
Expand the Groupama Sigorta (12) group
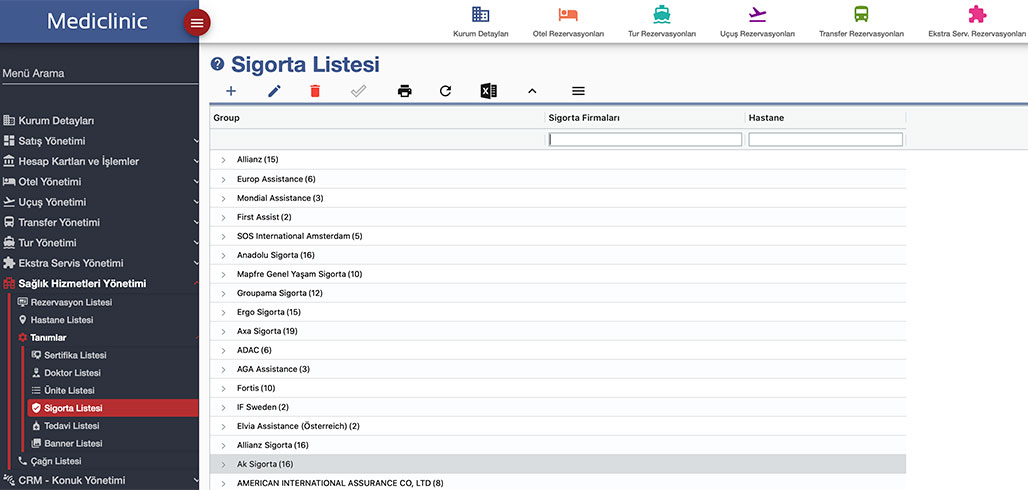224,293
